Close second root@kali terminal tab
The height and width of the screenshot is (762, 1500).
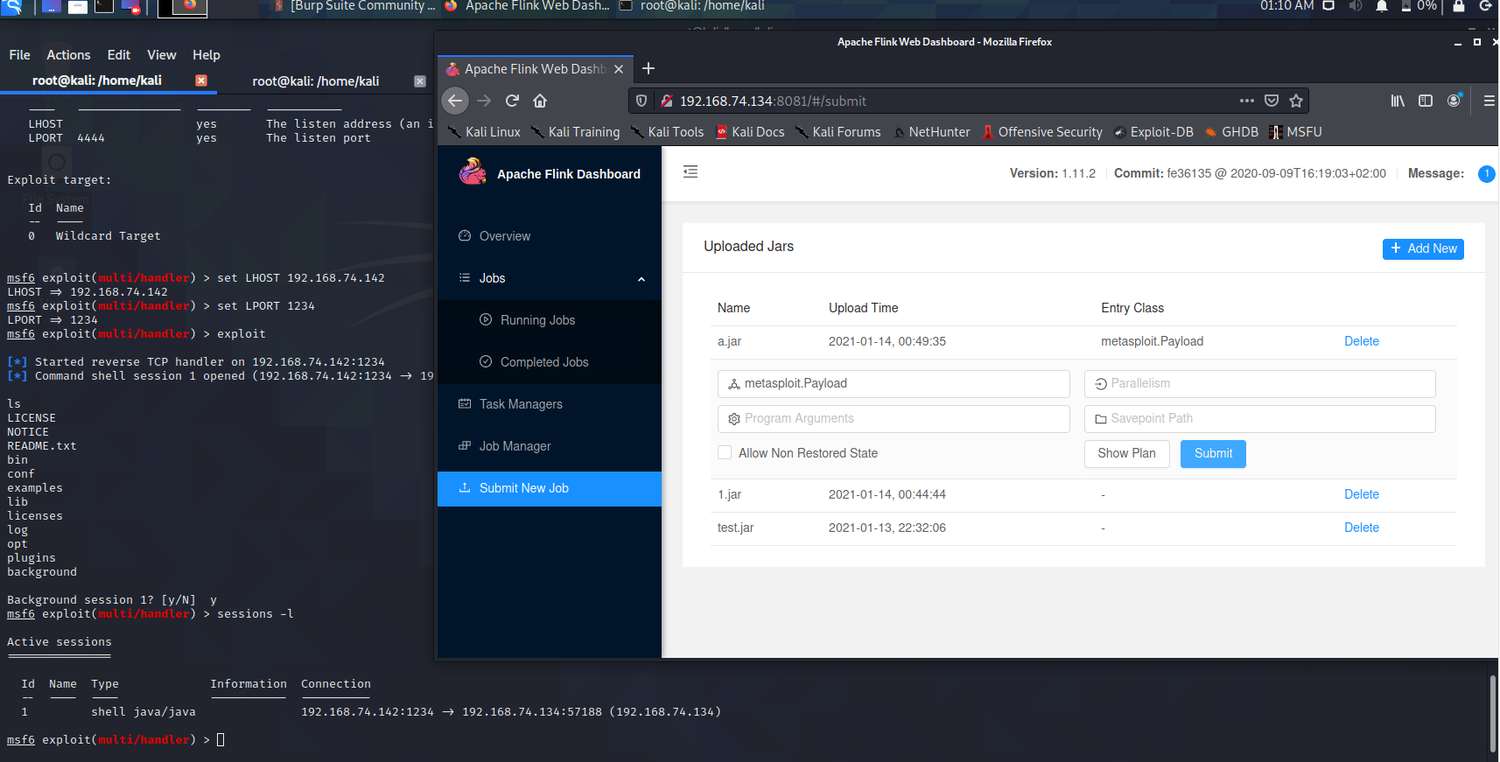420,81
